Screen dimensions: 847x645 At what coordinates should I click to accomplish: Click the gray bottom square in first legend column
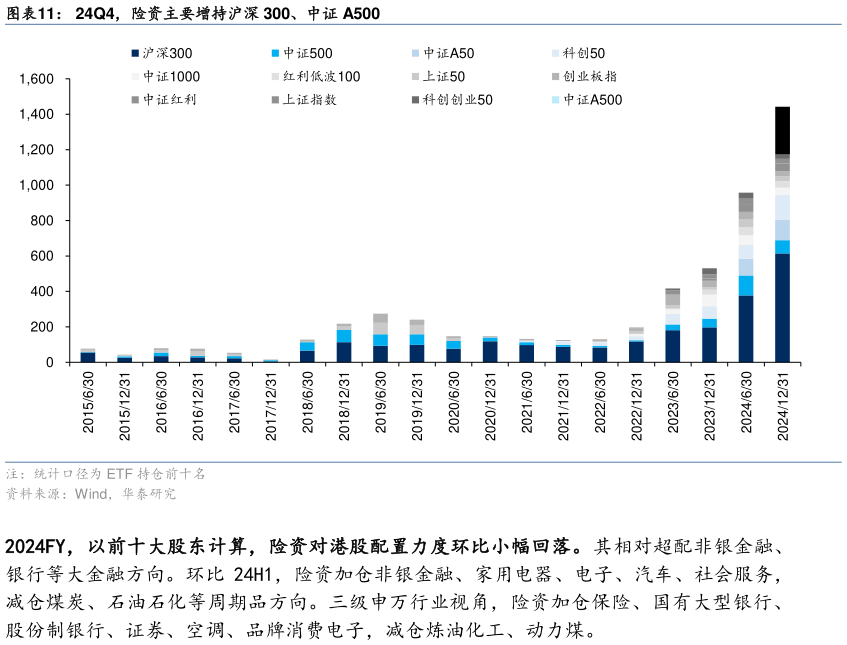[x=134, y=99]
